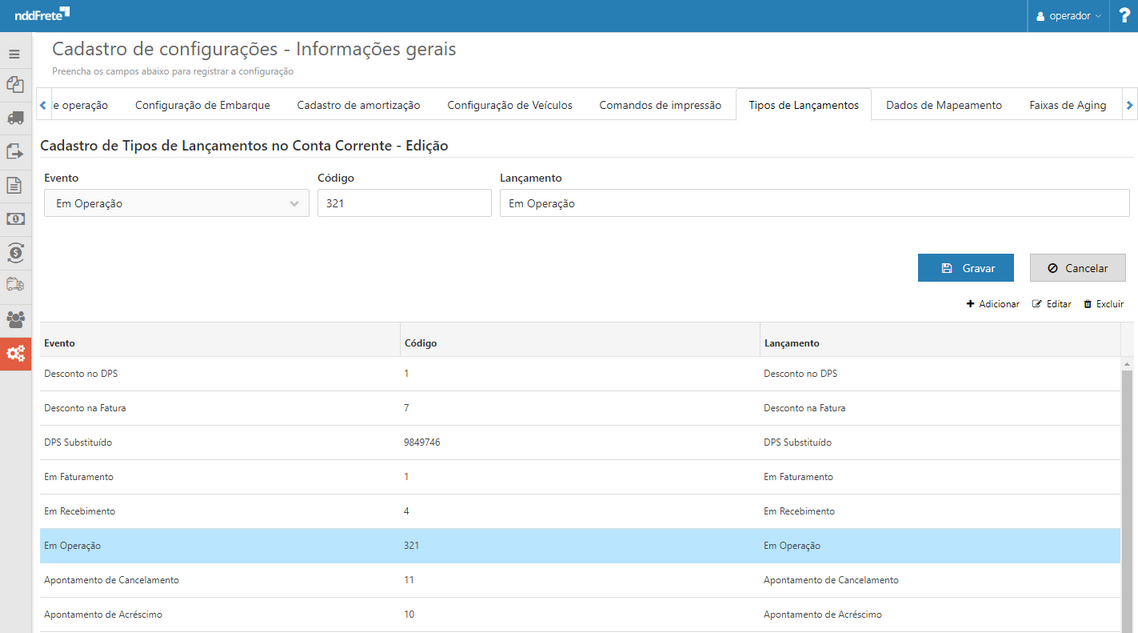
Task: Open the document sidebar icon
Action: (15, 185)
